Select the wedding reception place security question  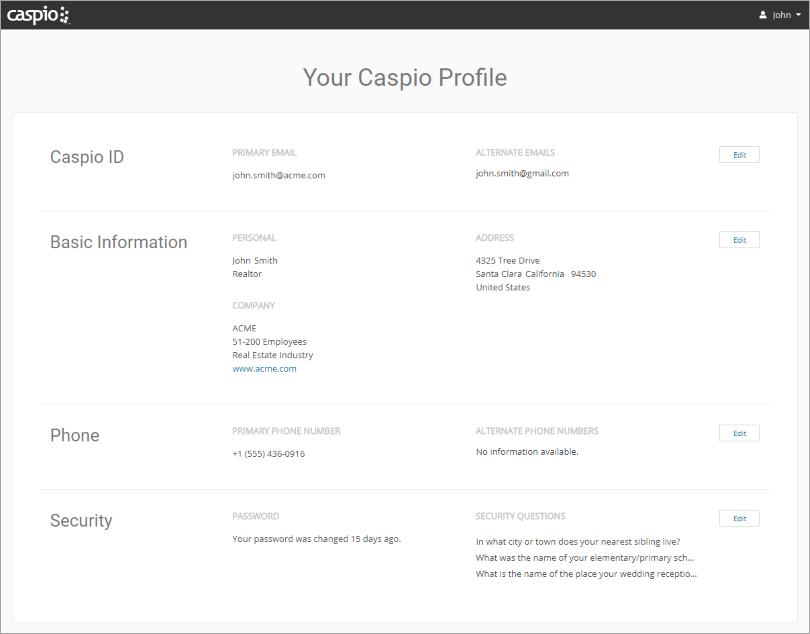tap(586, 574)
